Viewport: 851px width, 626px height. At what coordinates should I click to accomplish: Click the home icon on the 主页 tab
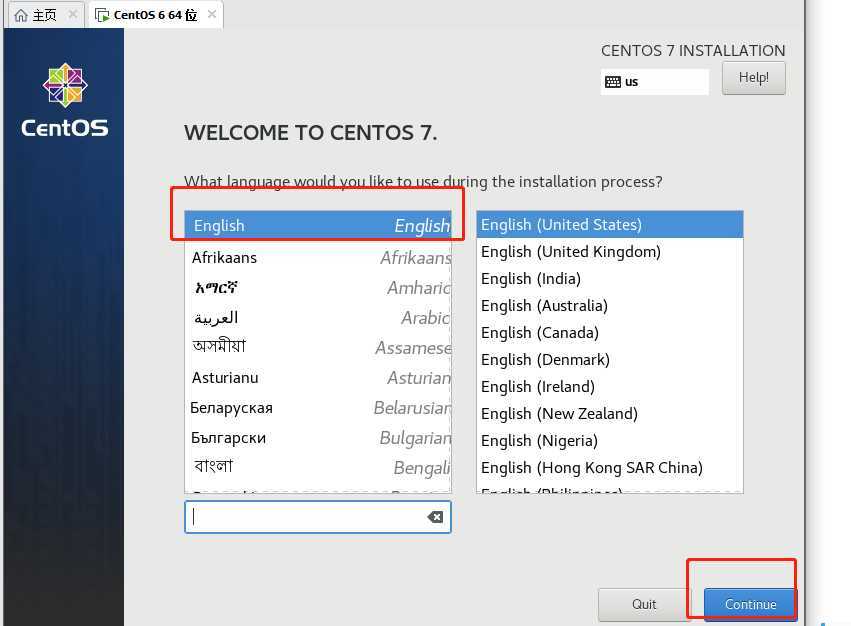pyautogui.click(x=21, y=15)
